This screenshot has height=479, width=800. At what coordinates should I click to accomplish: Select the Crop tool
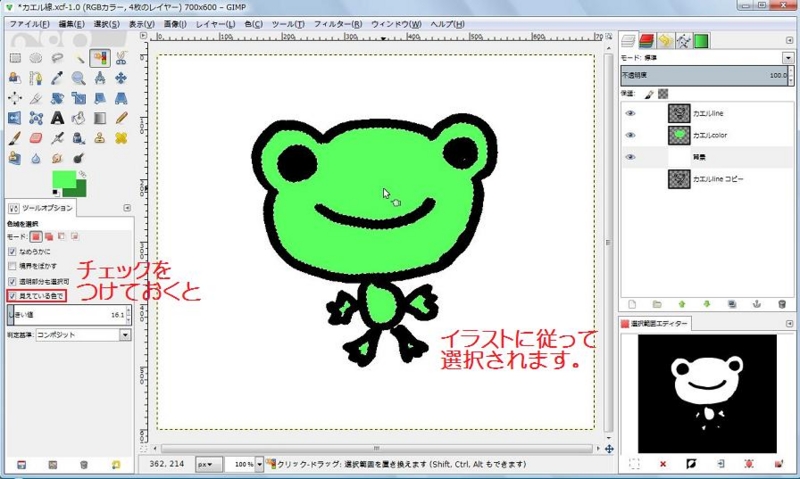point(36,98)
